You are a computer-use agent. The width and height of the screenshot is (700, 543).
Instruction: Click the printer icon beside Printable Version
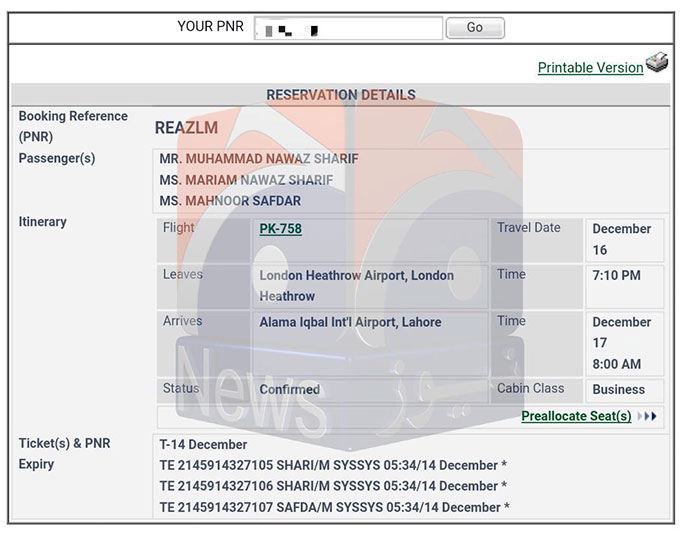point(657,63)
